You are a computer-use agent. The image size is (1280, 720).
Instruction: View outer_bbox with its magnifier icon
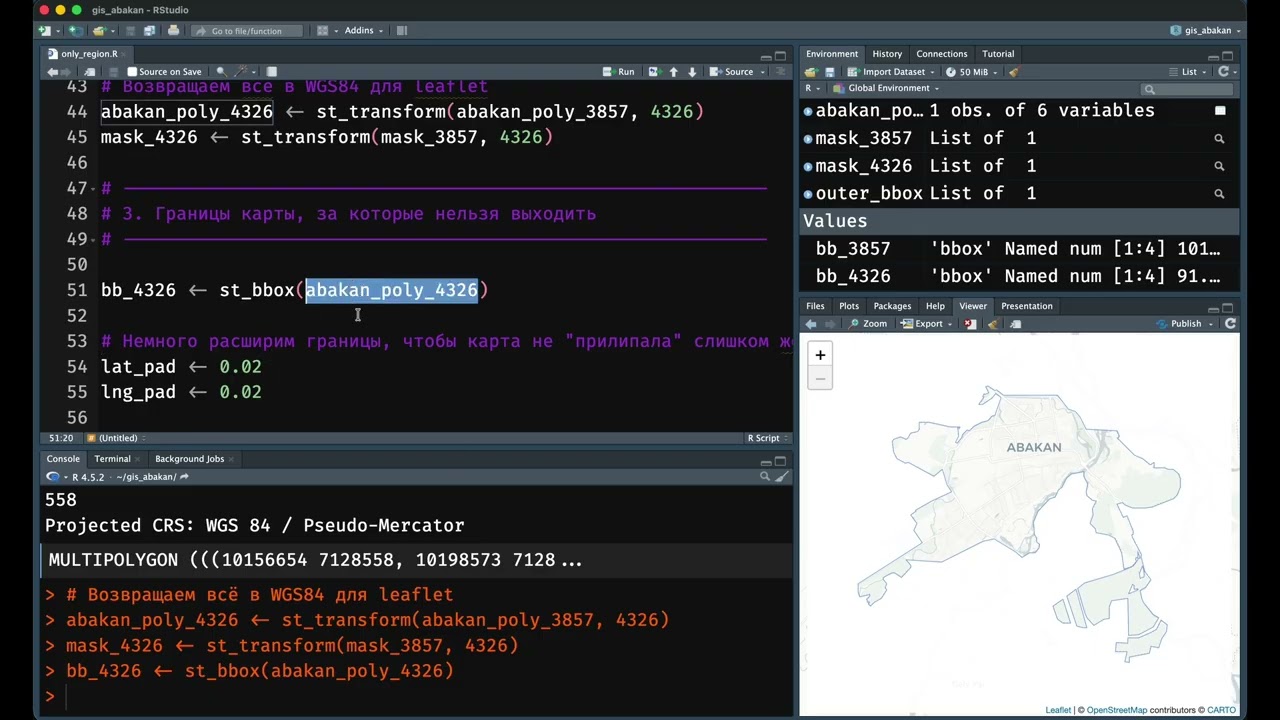(1219, 193)
